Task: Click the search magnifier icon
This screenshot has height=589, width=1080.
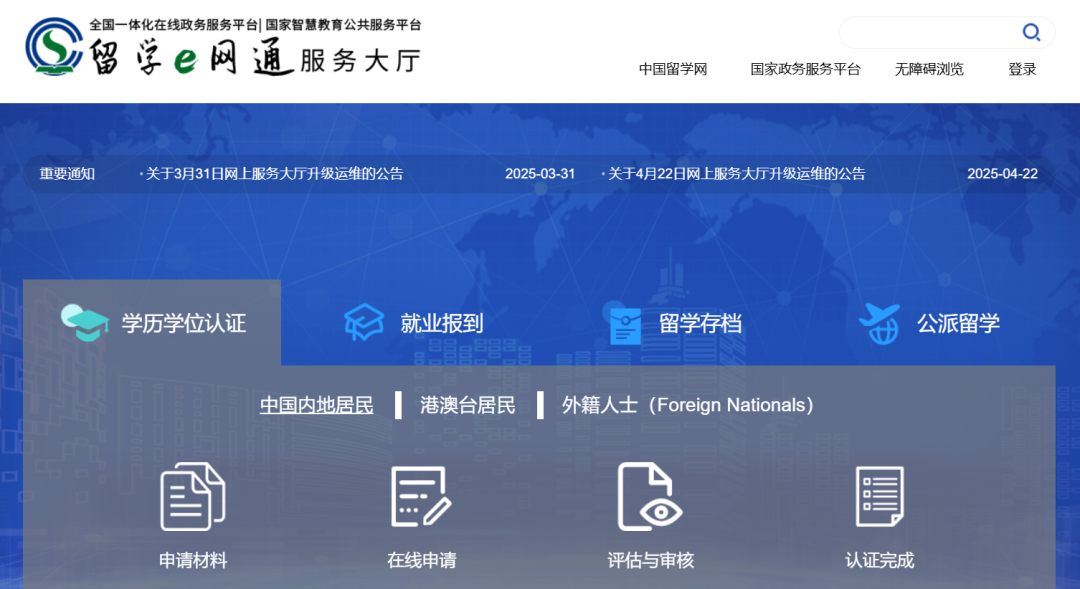Action: pyautogui.click(x=1031, y=32)
